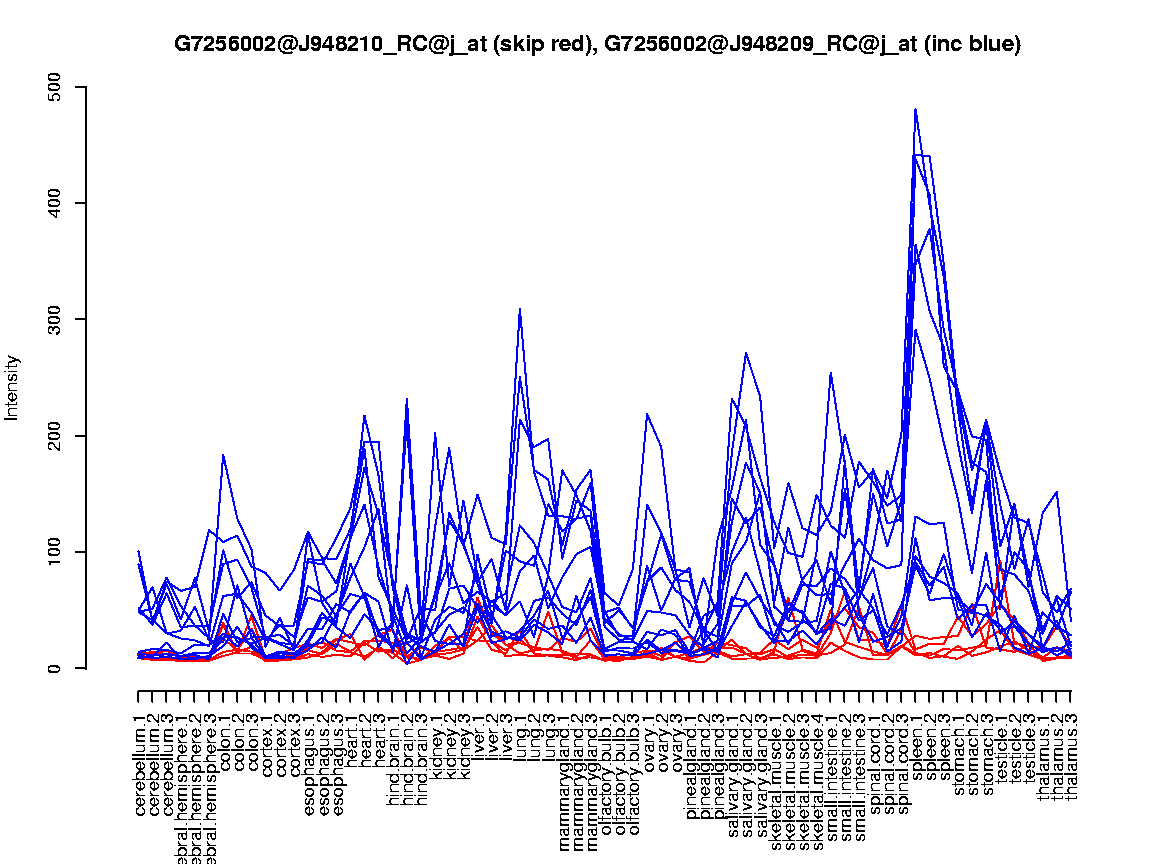Click the 200 tick label on y-axis
This screenshot has height=864, width=1152.
pos(56,435)
